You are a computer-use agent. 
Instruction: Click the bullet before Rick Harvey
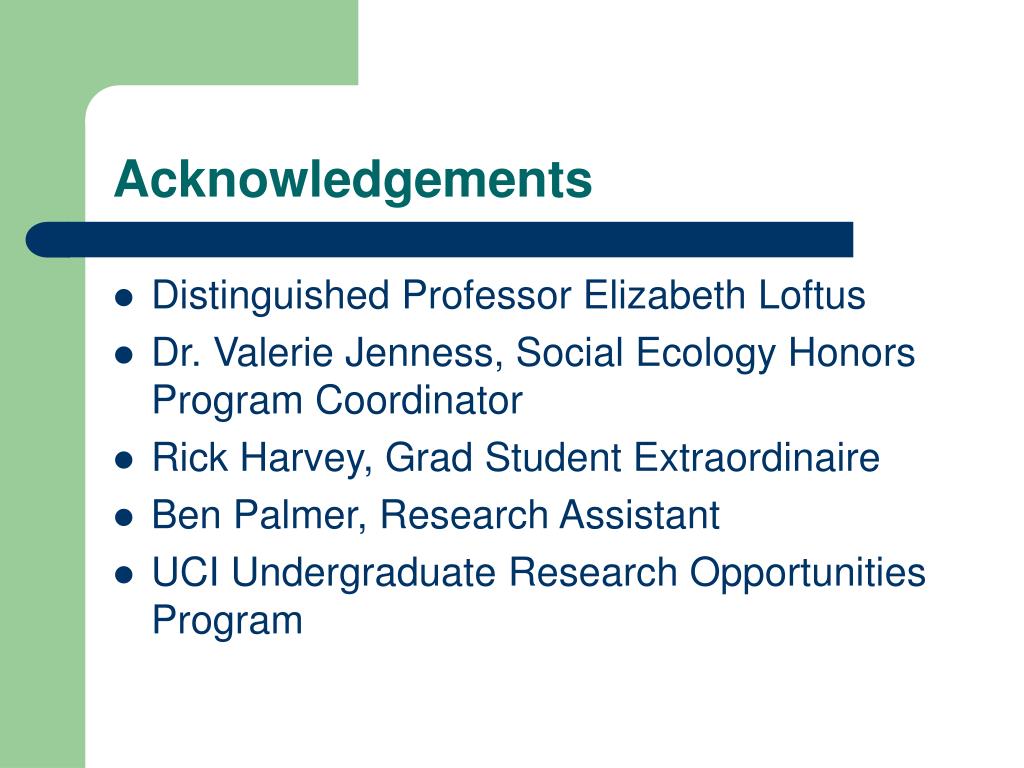point(123,460)
